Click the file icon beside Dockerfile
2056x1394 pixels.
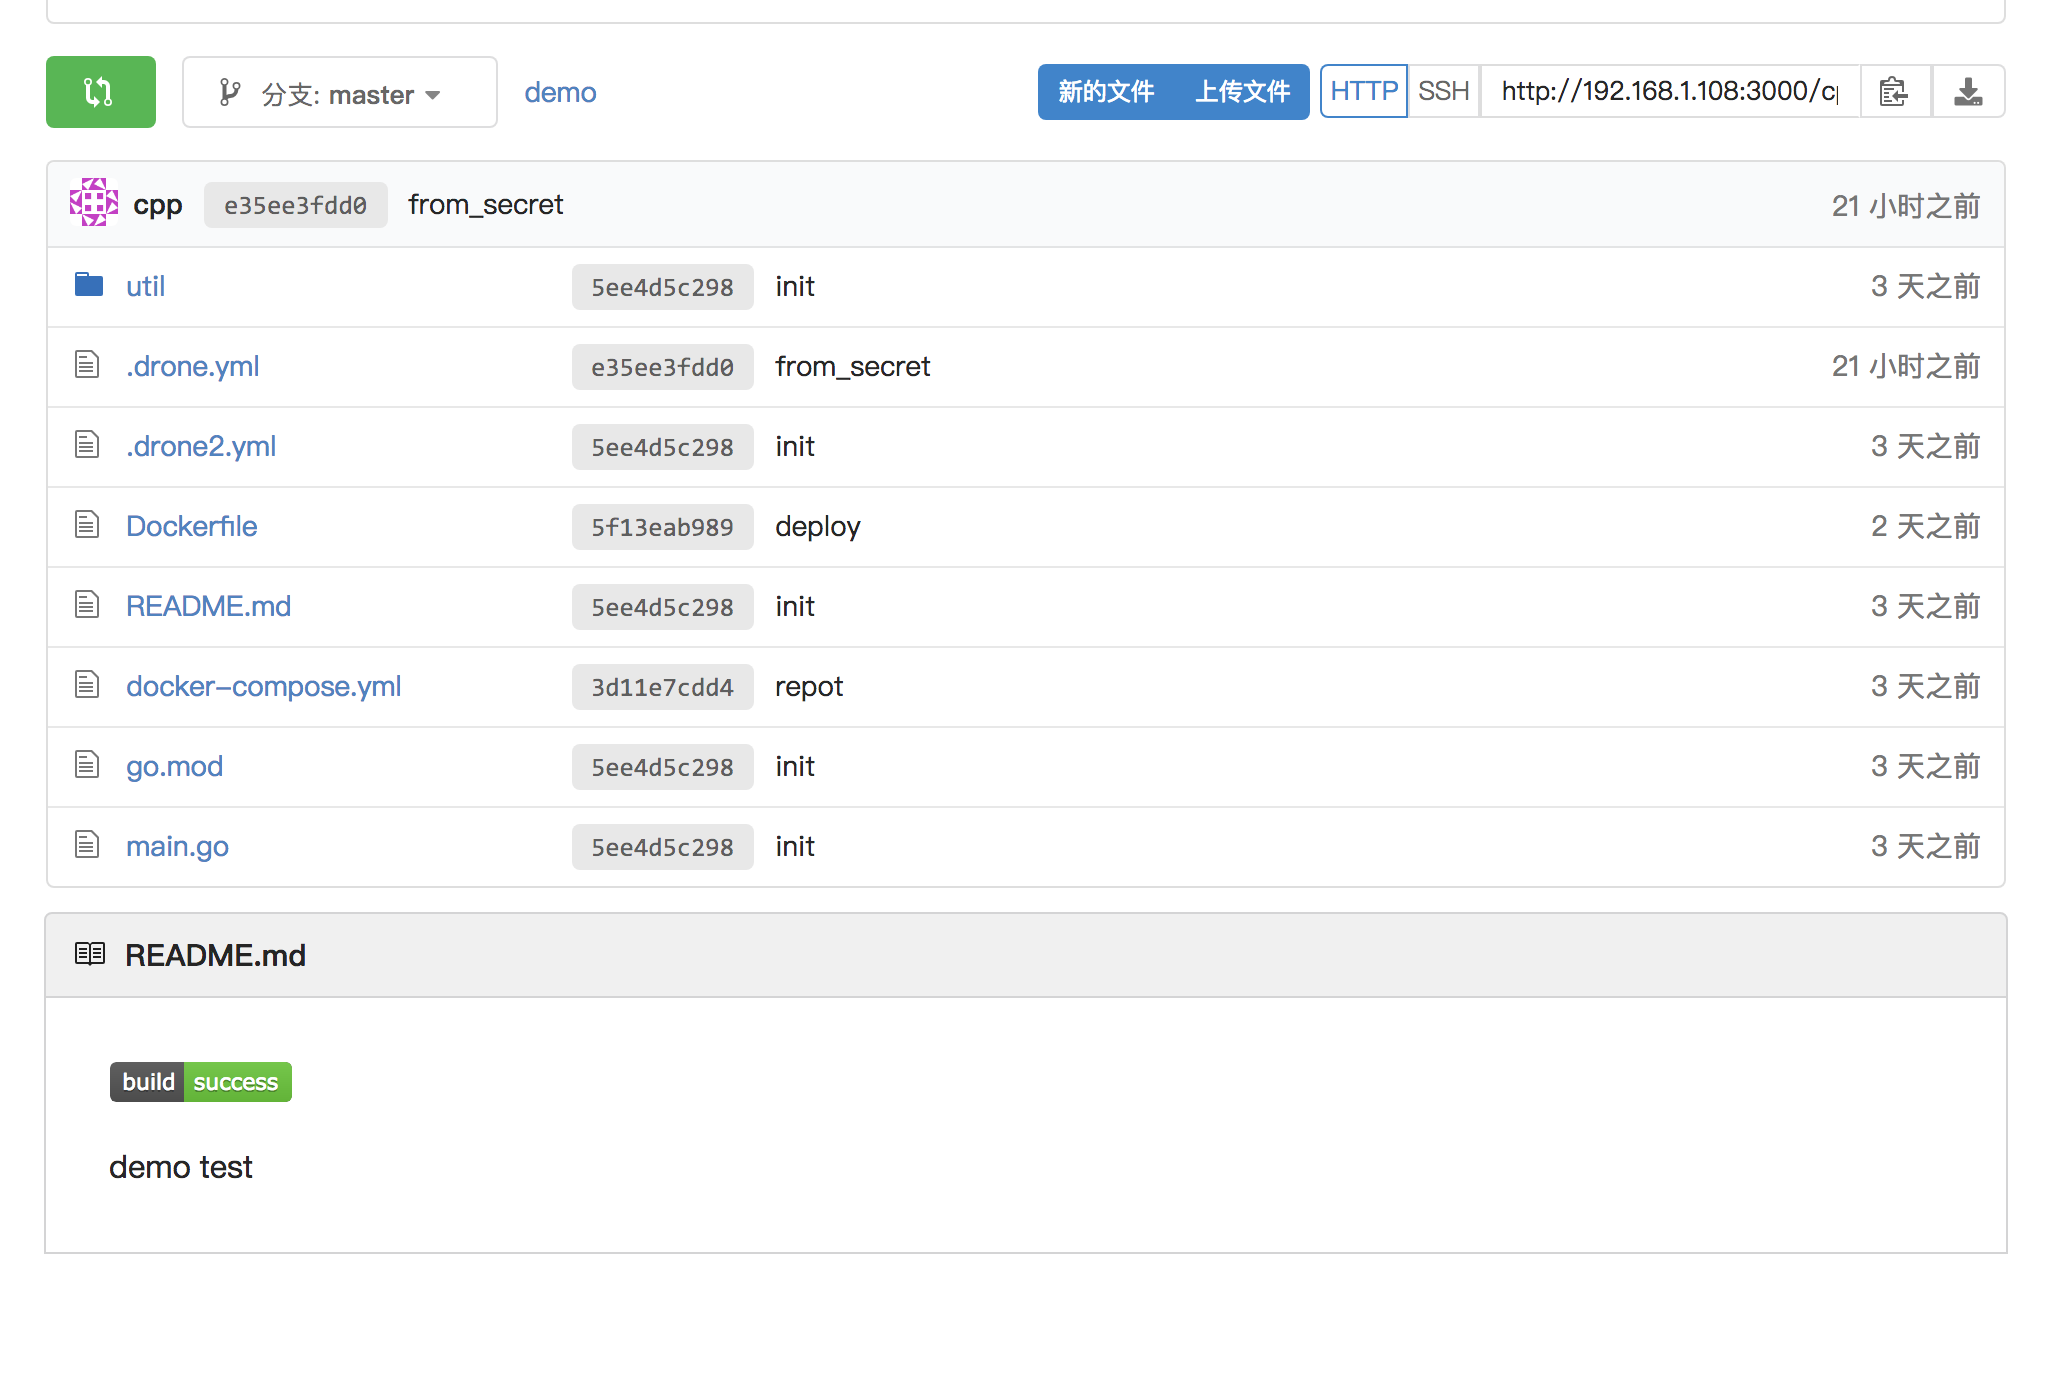point(87,525)
